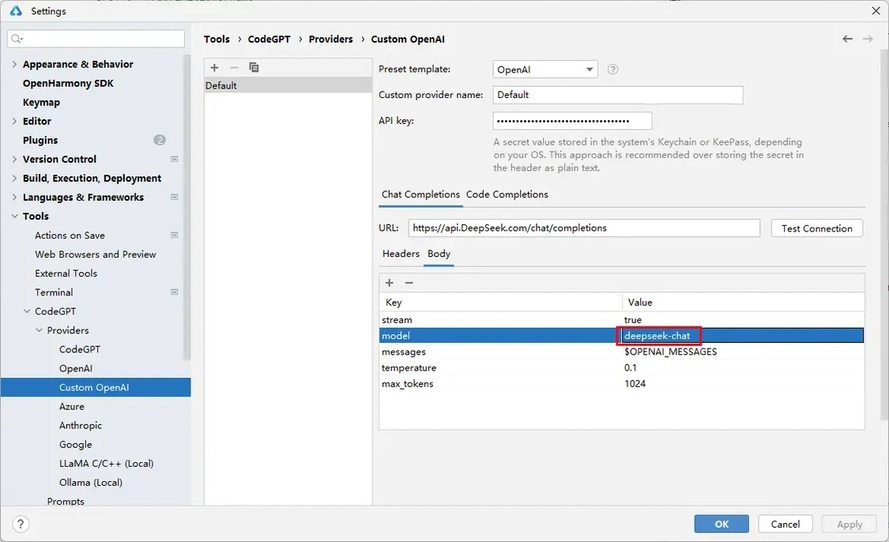Click the duplicate provider copy icon
Screen dimensions: 889x542
[x=254, y=67]
